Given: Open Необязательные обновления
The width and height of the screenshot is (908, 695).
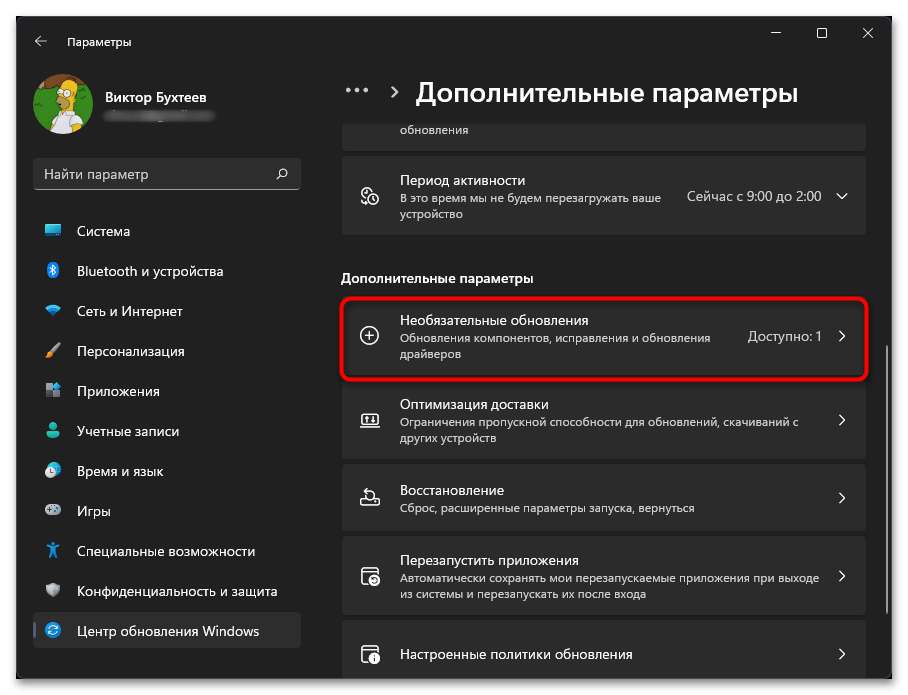Looking at the screenshot, I should pos(604,337).
